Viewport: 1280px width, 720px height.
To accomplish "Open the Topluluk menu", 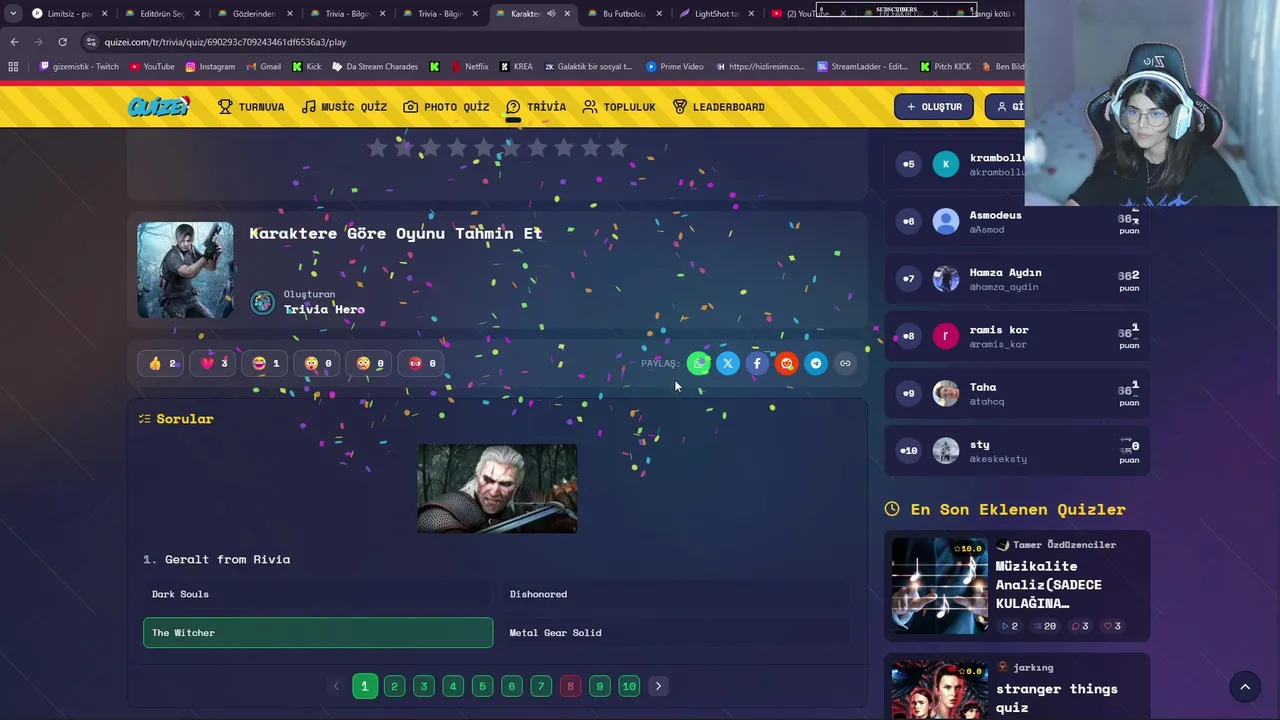I will pyautogui.click(x=619, y=107).
